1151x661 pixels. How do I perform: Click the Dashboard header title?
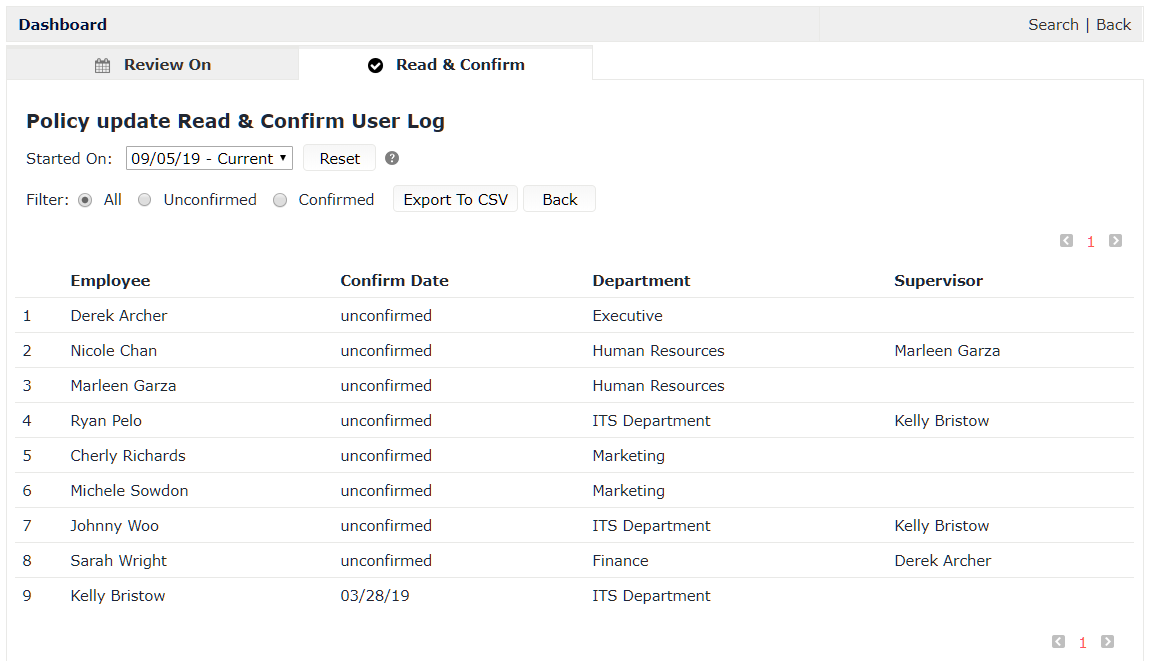click(x=62, y=24)
